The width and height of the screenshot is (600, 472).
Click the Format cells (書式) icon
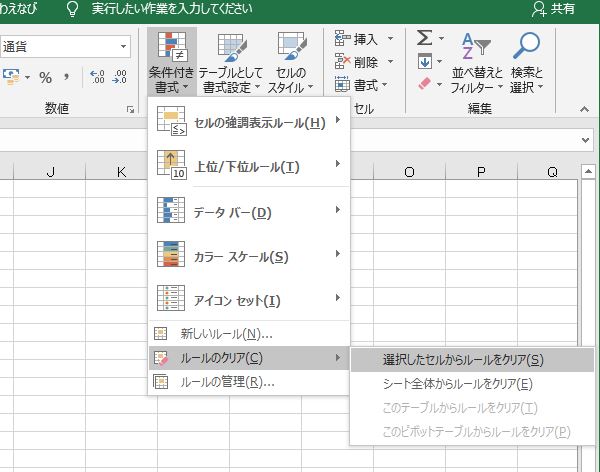342,84
